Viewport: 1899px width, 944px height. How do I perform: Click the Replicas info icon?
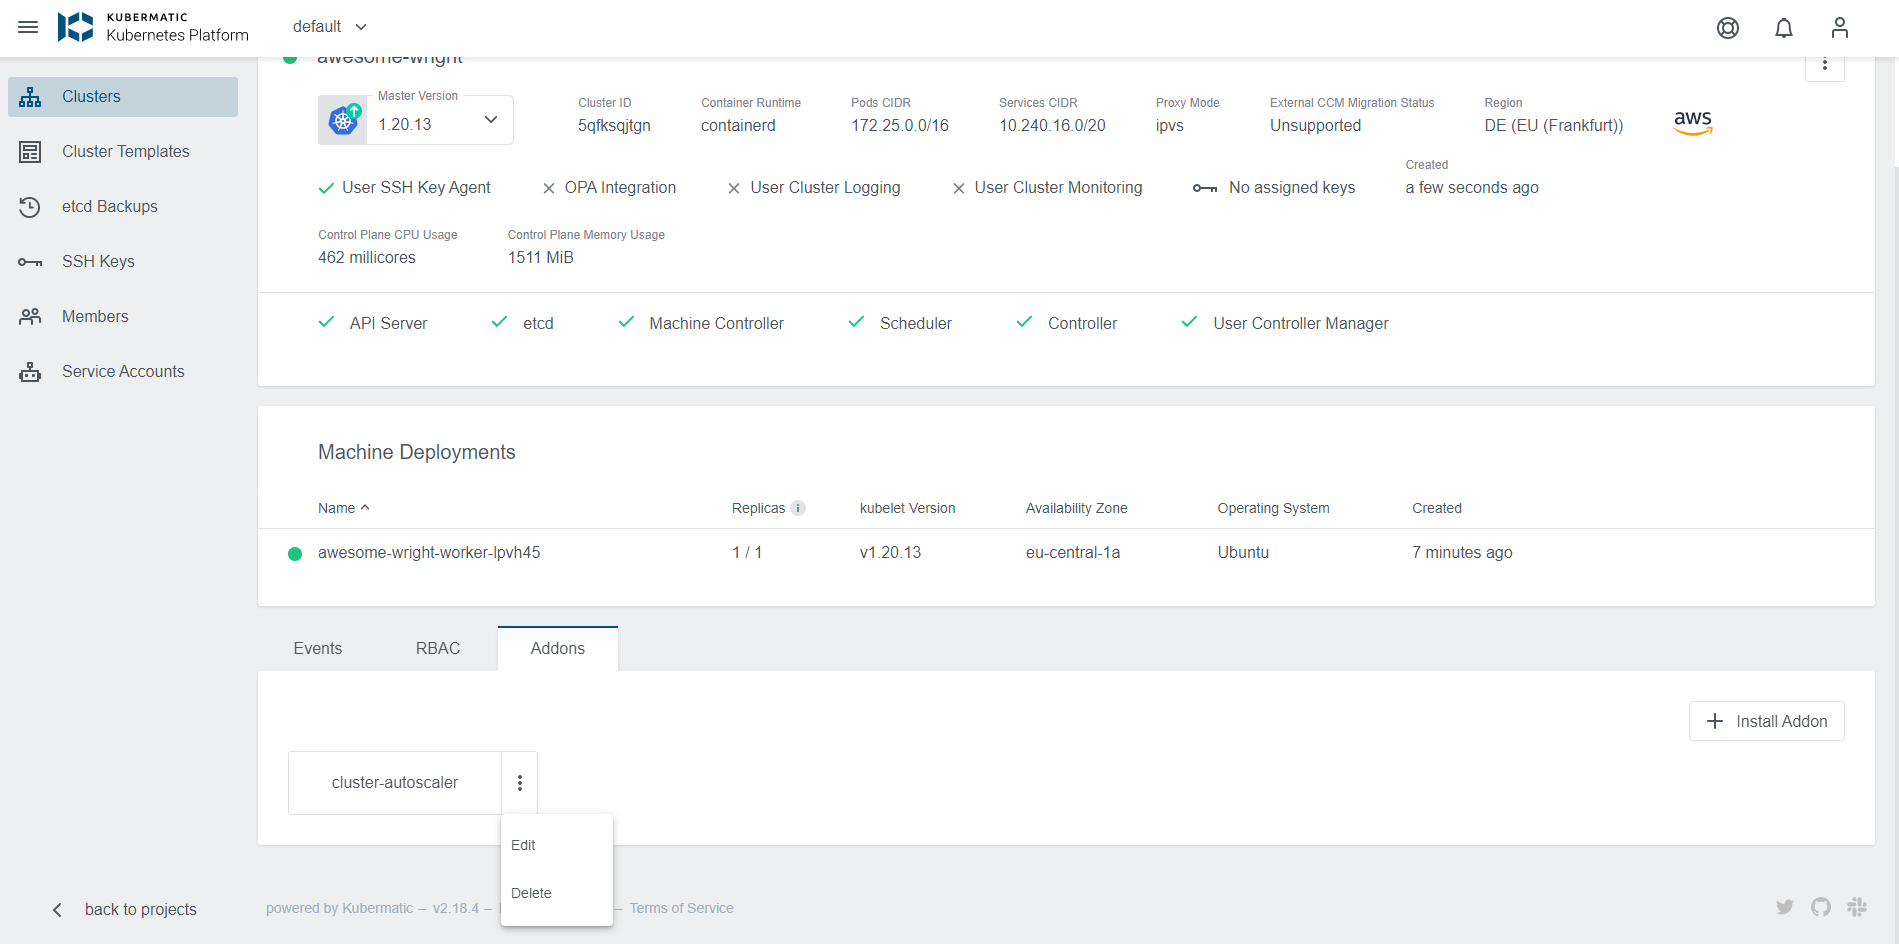pos(798,508)
